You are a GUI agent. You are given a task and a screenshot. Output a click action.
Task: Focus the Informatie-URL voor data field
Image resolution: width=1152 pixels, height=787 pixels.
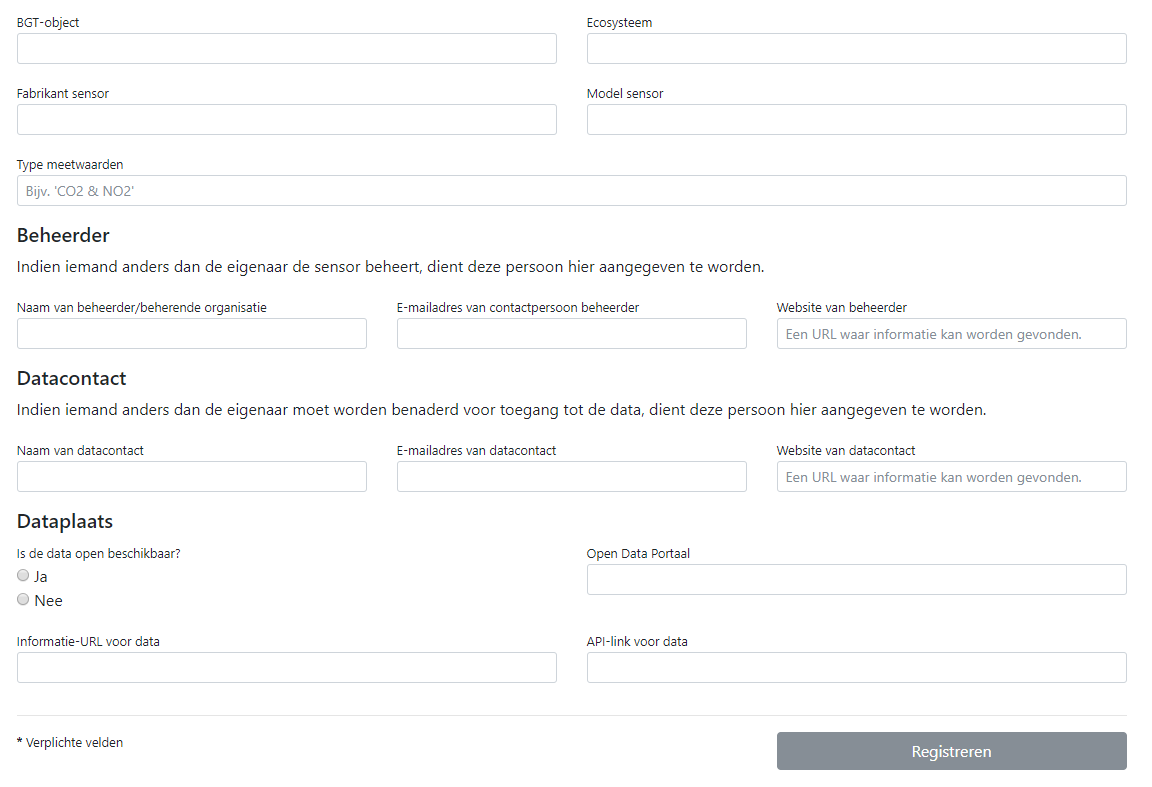(x=286, y=668)
